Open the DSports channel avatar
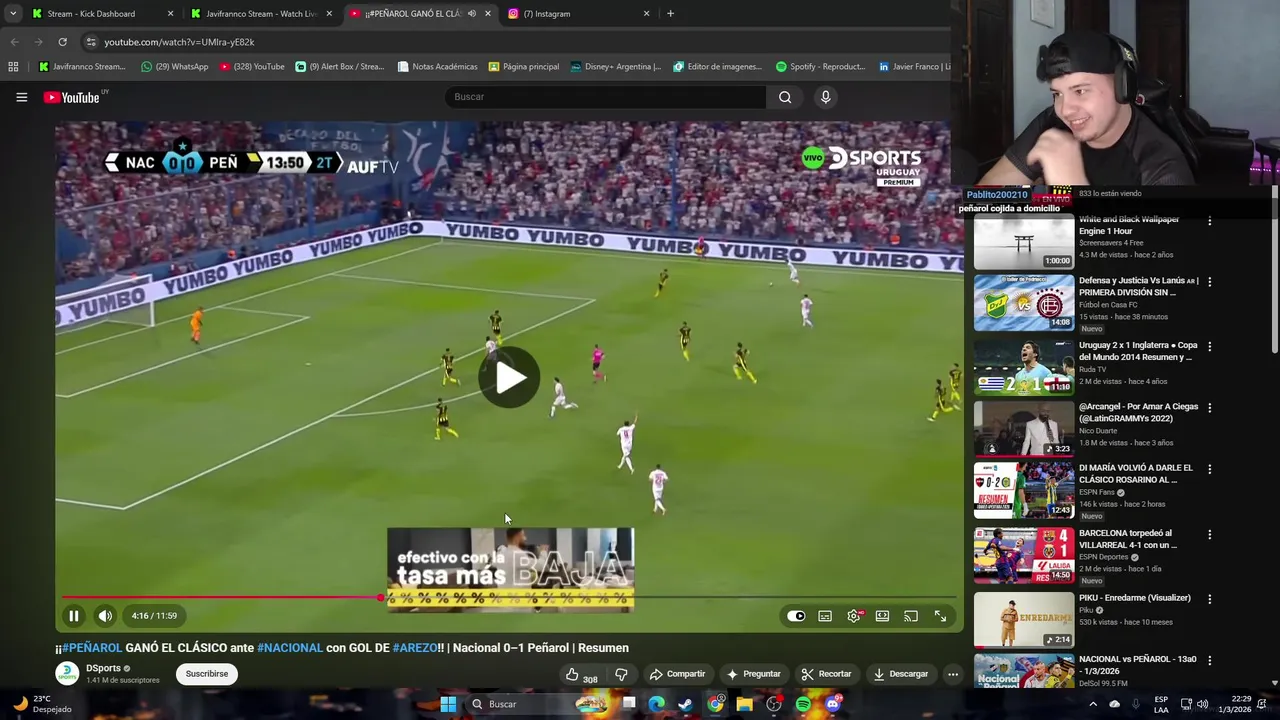 point(67,673)
